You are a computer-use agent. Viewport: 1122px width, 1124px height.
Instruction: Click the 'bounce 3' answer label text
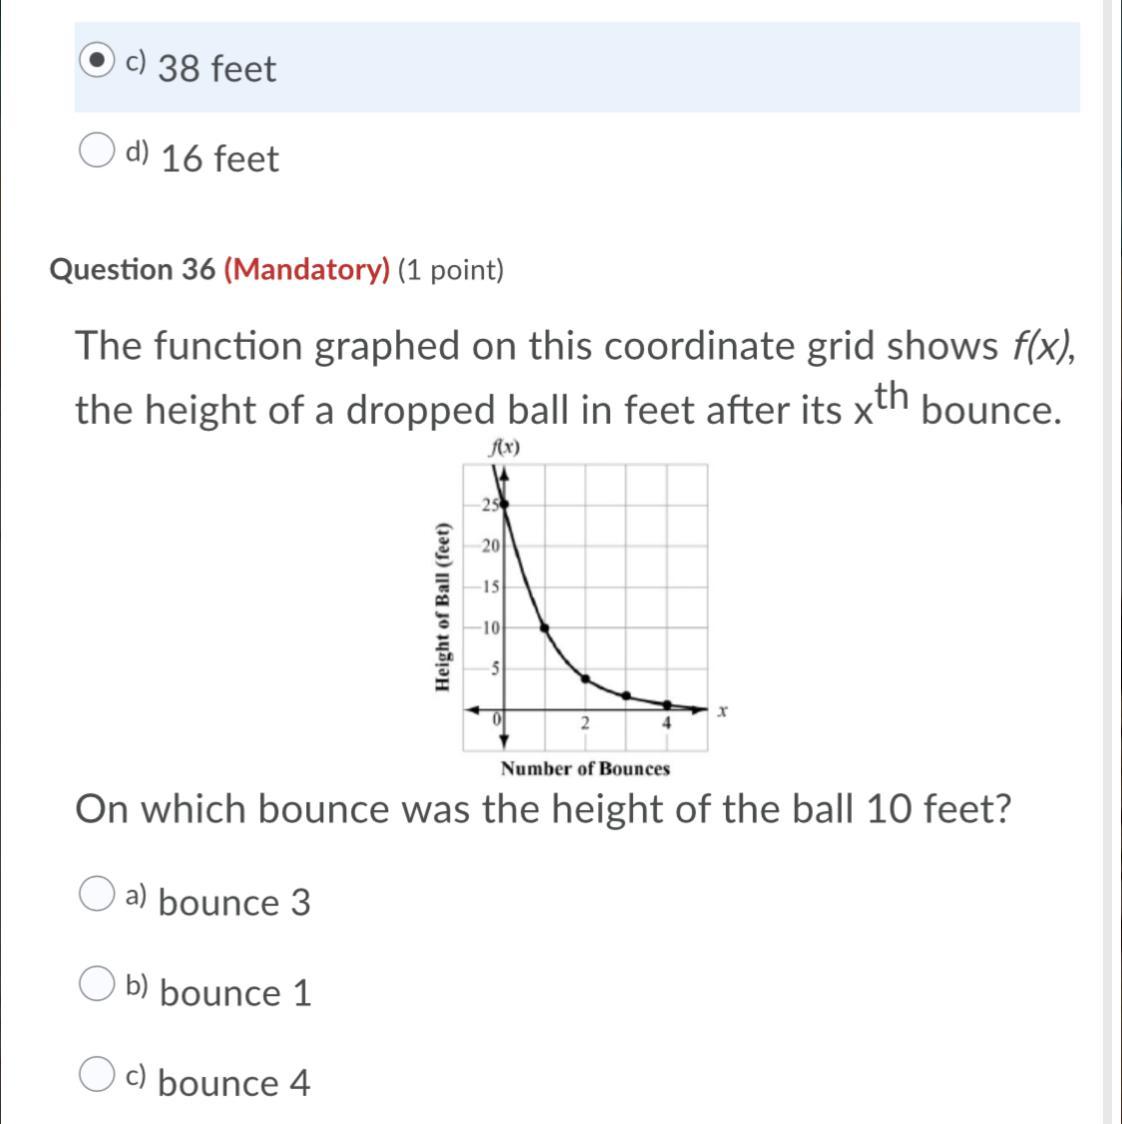[235, 903]
